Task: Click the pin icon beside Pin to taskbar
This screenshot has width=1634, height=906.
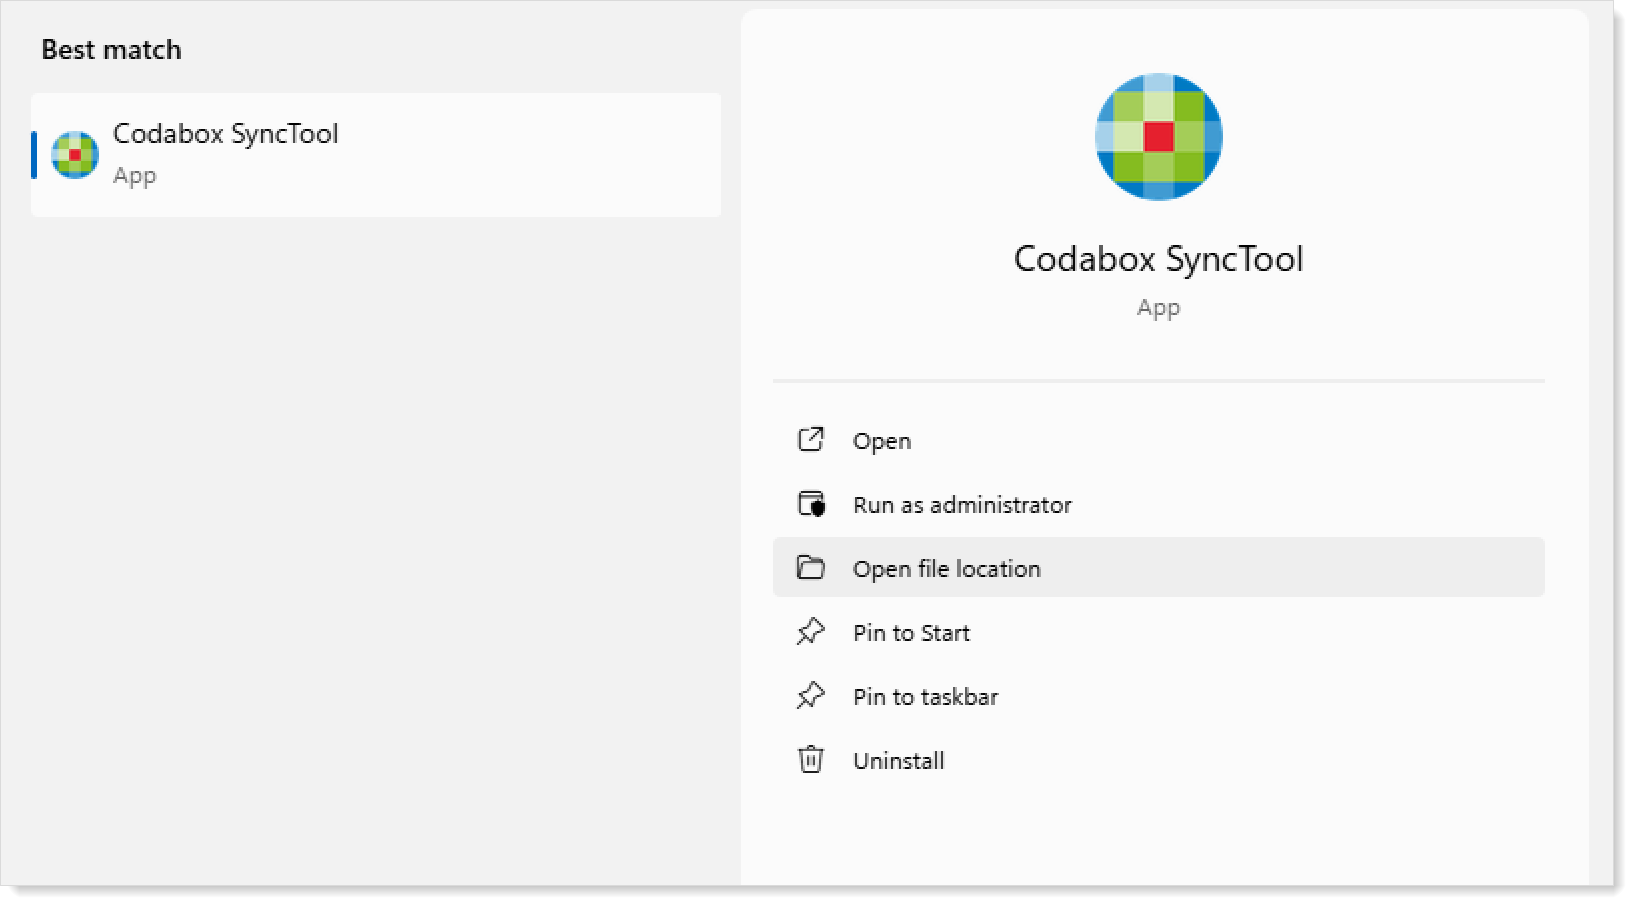Action: point(811,696)
